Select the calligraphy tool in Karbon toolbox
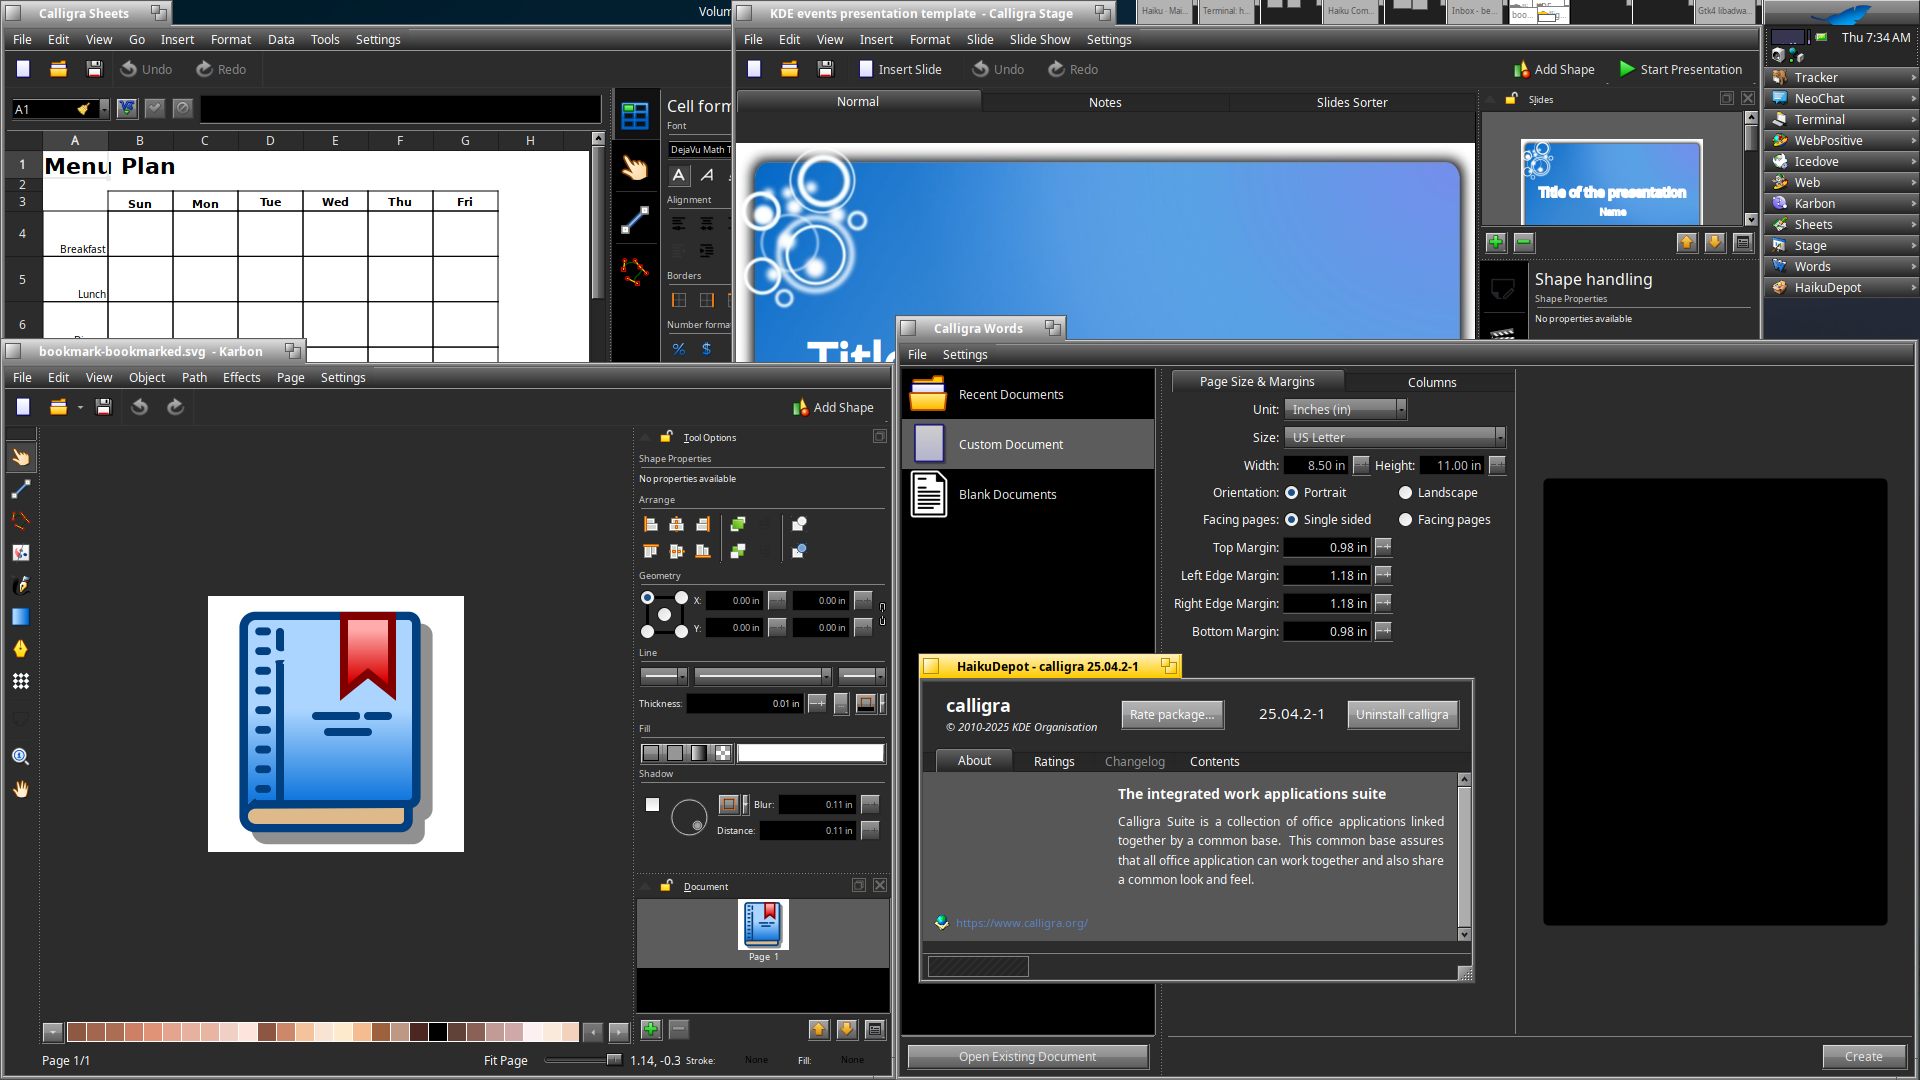The height and width of the screenshot is (1080, 1920). point(21,585)
